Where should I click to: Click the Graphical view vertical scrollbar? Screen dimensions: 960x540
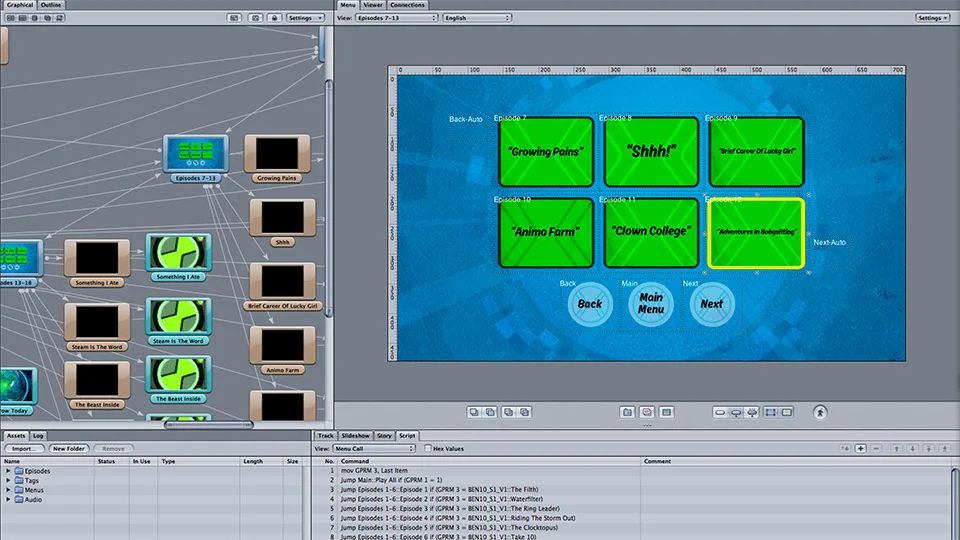[329, 196]
